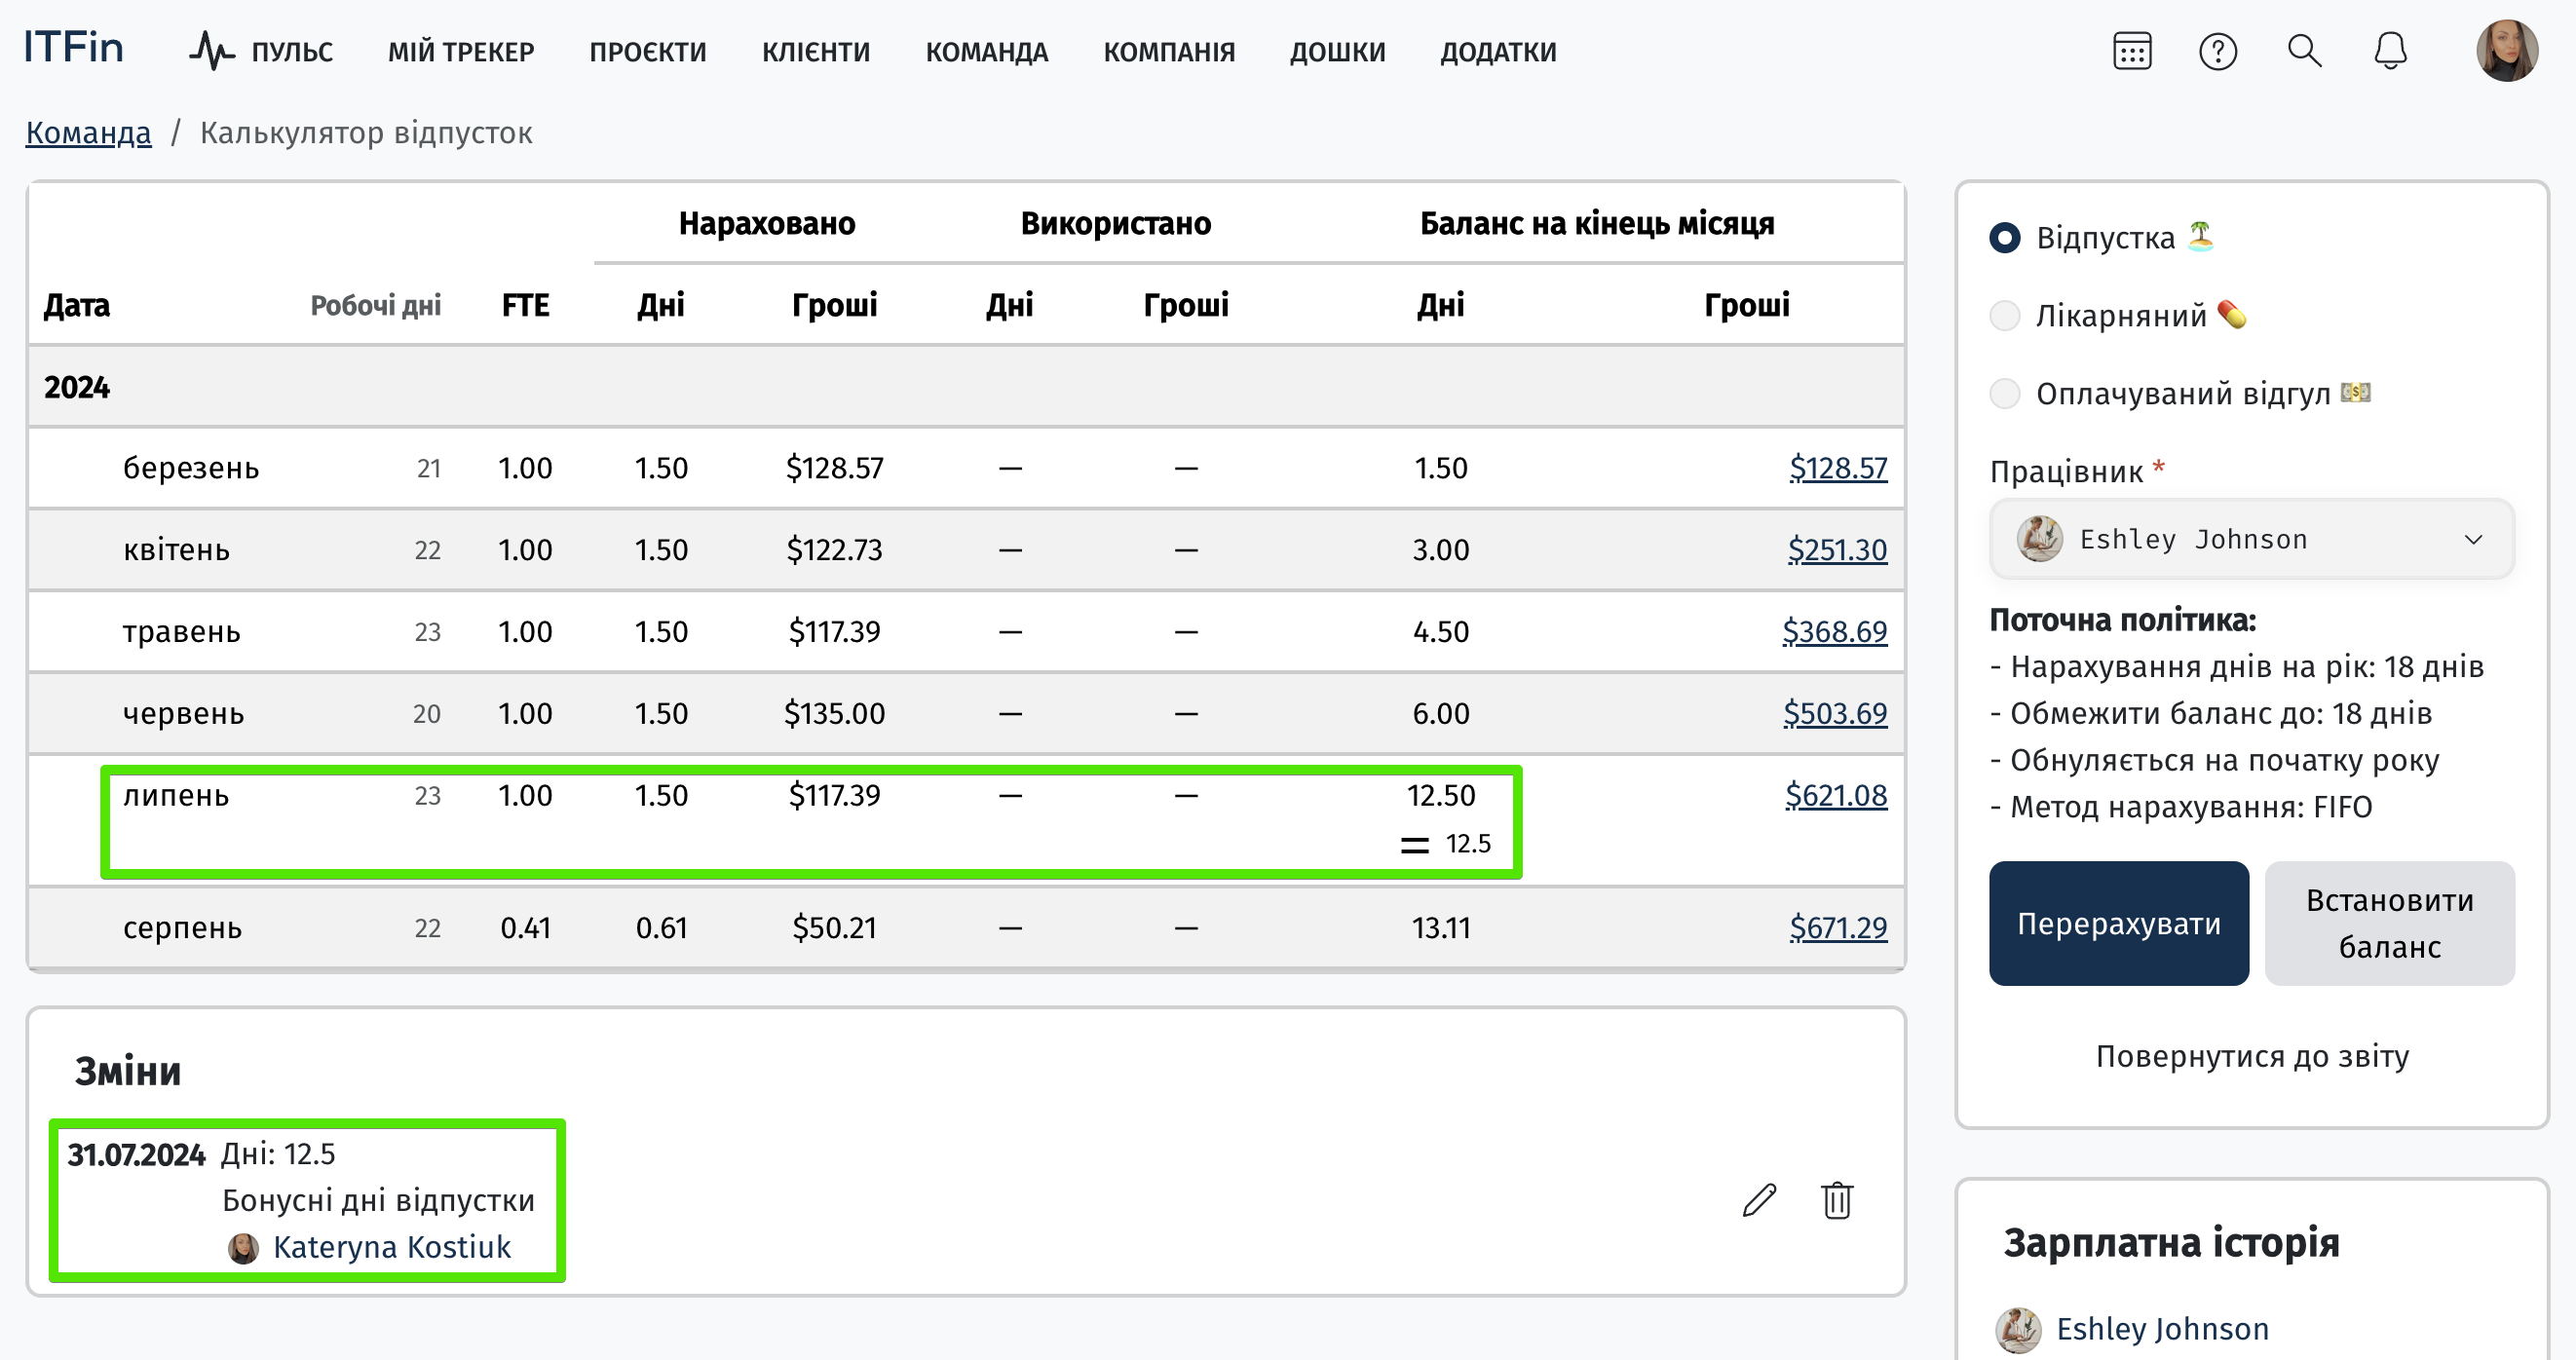The height and width of the screenshot is (1360, 2576).
Task: Click the березень row label
Action: [191, 468]
